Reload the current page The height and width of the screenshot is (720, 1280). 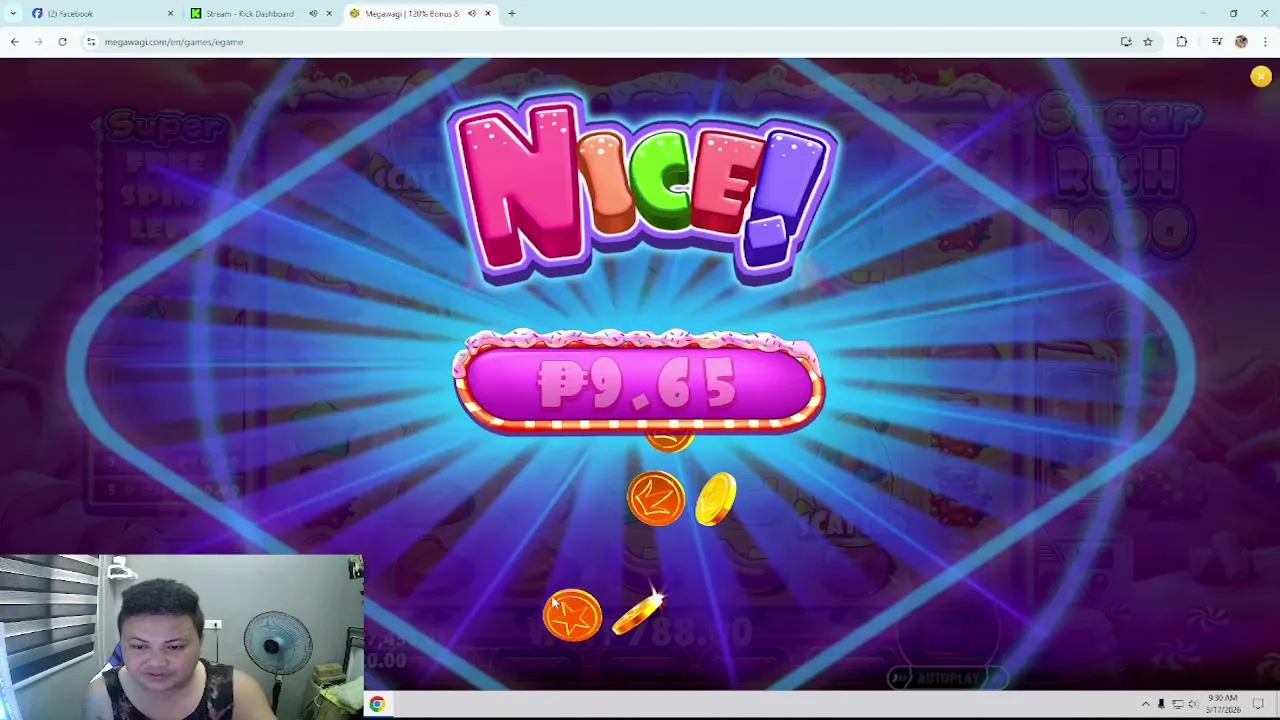[x=62, y=42]
